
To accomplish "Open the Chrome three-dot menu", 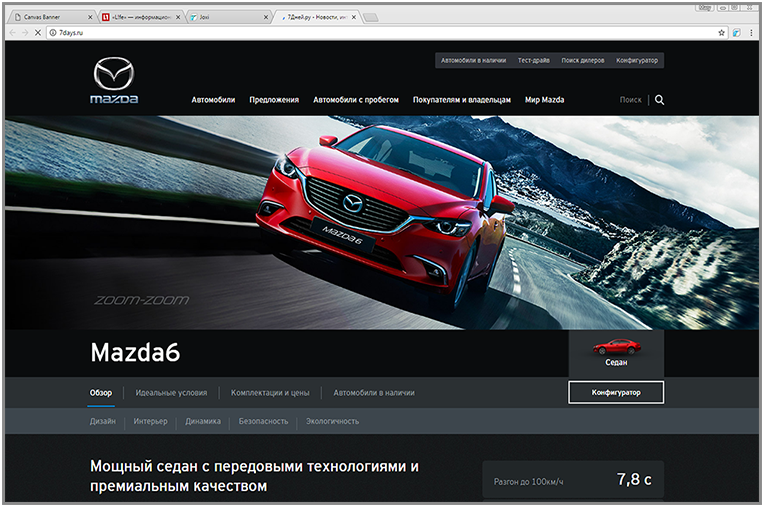I will (751, 33).
